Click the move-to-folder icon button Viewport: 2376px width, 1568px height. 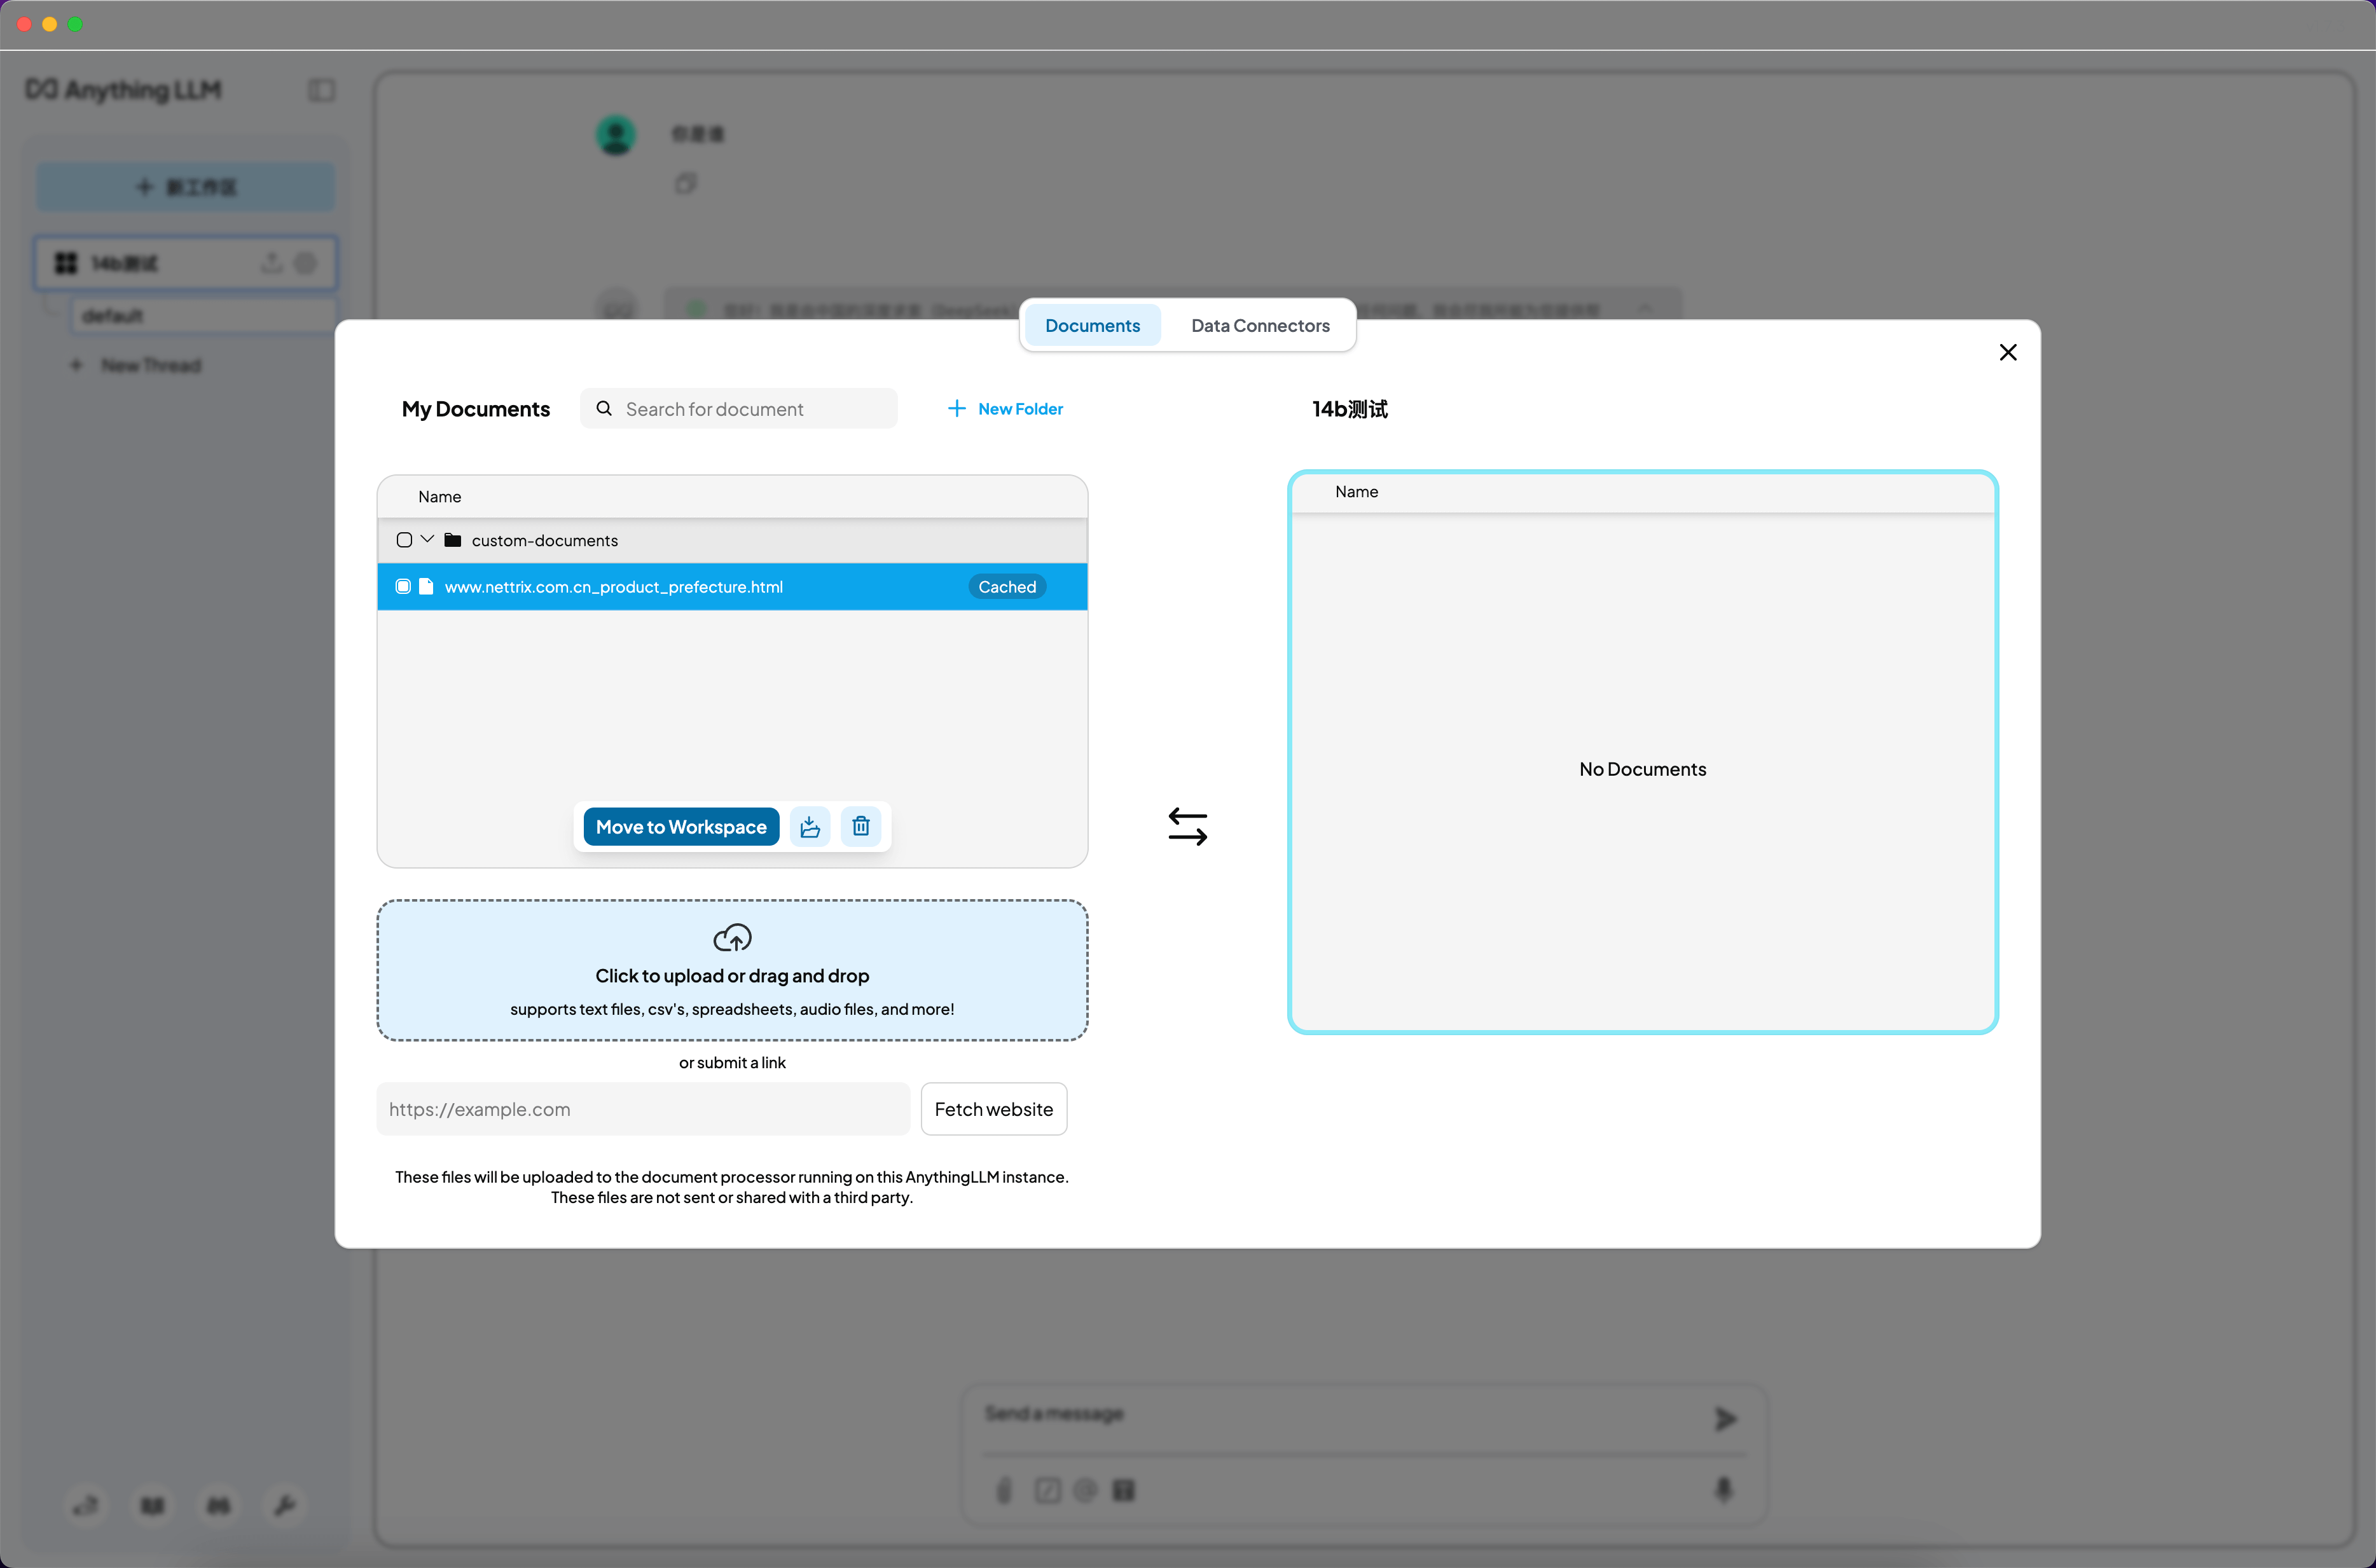pos(810,826)
